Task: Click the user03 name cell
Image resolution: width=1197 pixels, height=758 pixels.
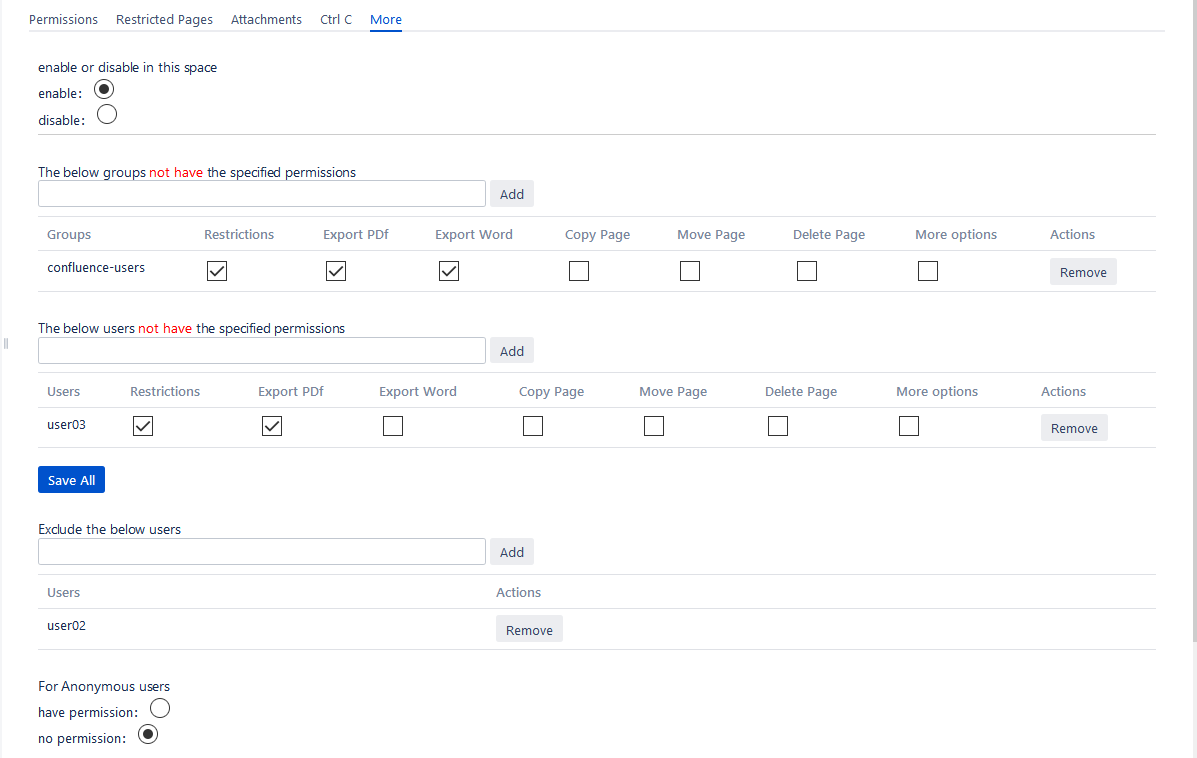Action: [x=66, y=424]
